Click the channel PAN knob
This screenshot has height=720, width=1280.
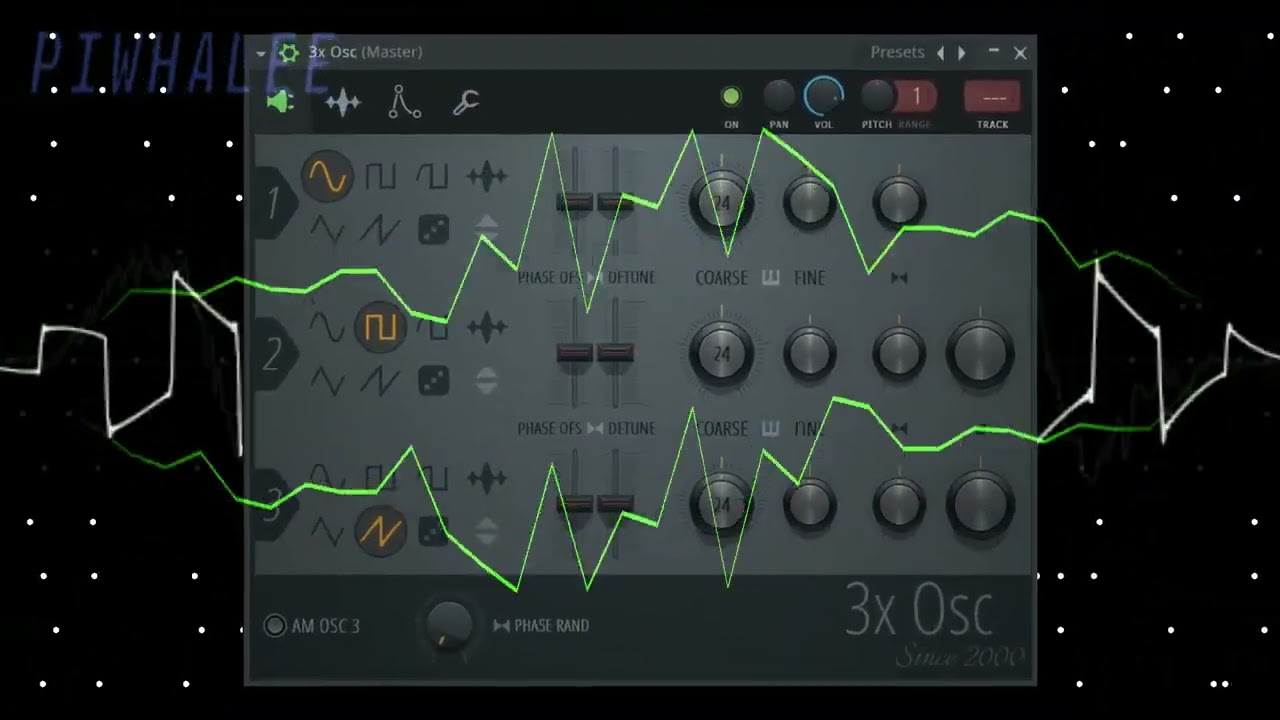click(x=779, y=97)
